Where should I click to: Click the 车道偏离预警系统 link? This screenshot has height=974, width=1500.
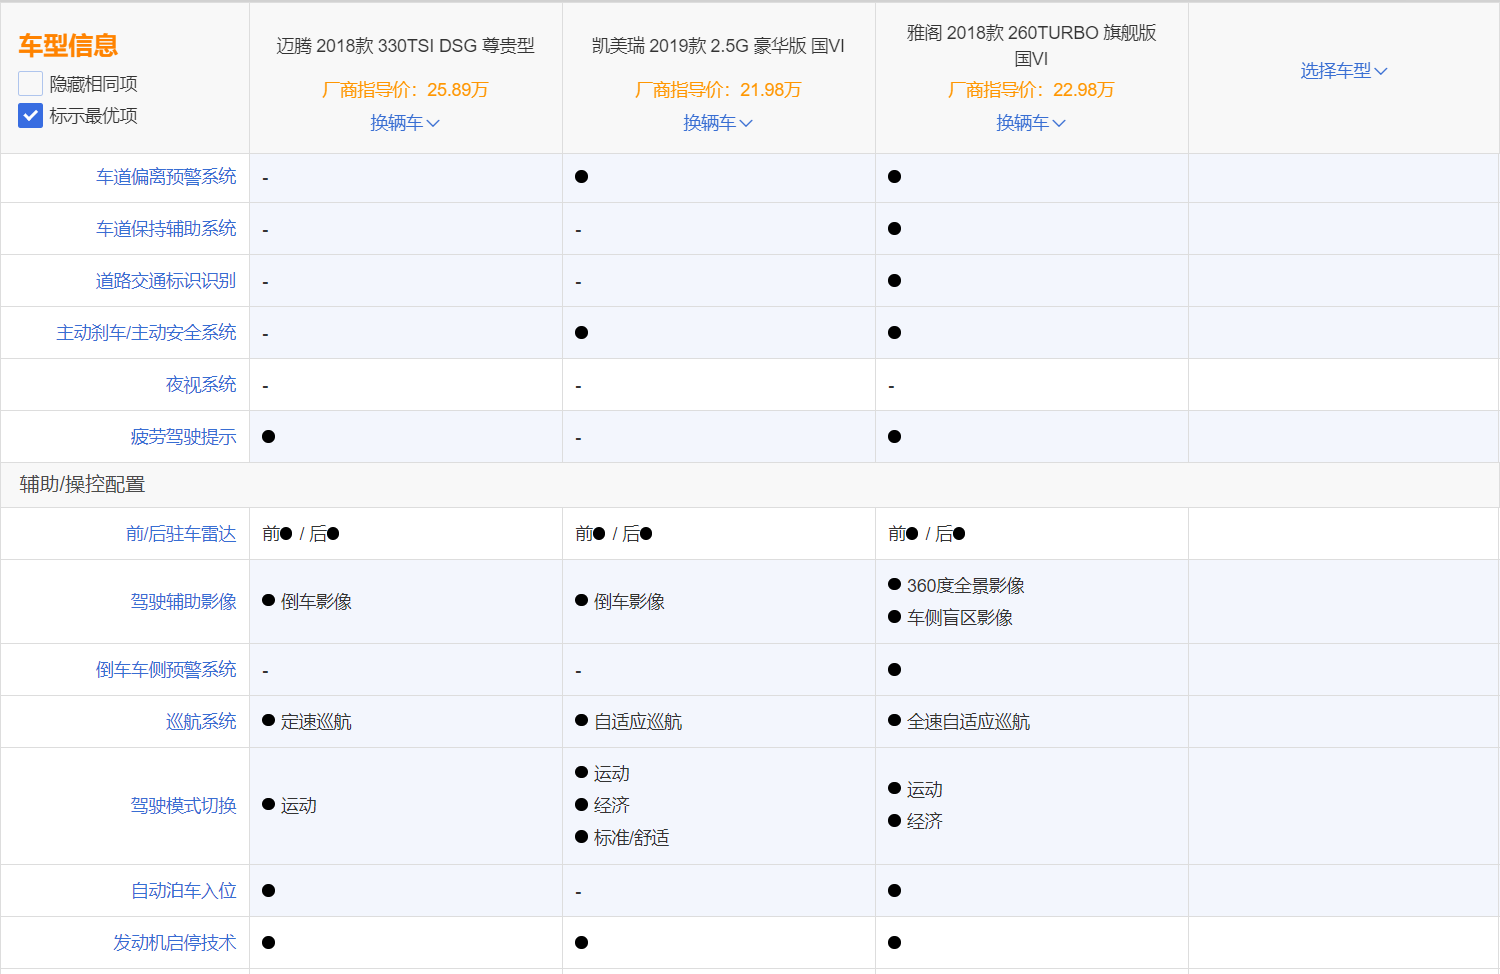(166, 177)
